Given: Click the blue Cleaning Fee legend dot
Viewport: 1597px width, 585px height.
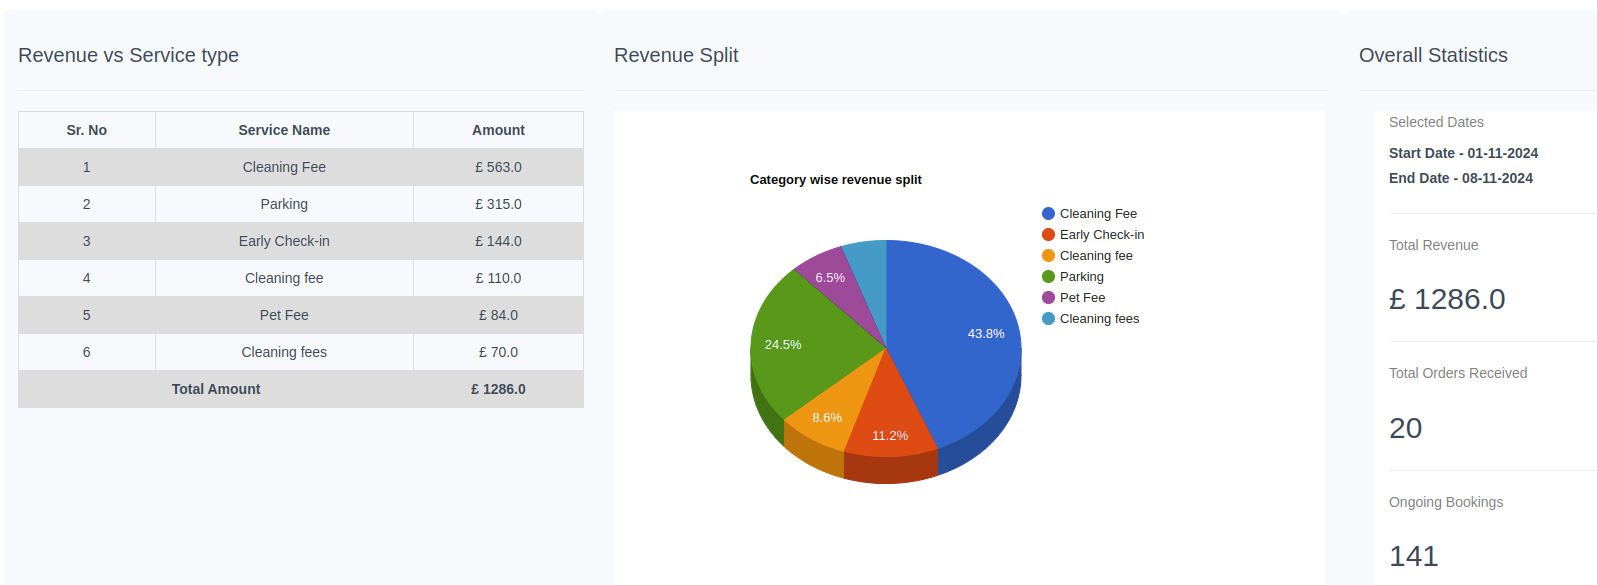Looking at the screenshot, I should [1048, 214].
